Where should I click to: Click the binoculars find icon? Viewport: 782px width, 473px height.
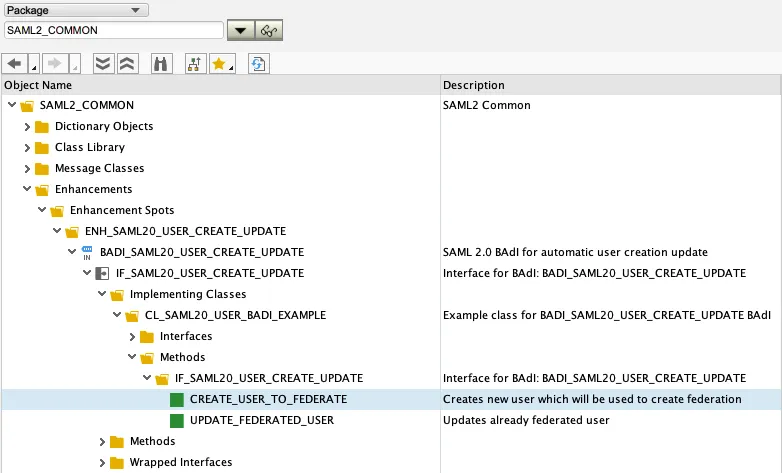[160, 63]
